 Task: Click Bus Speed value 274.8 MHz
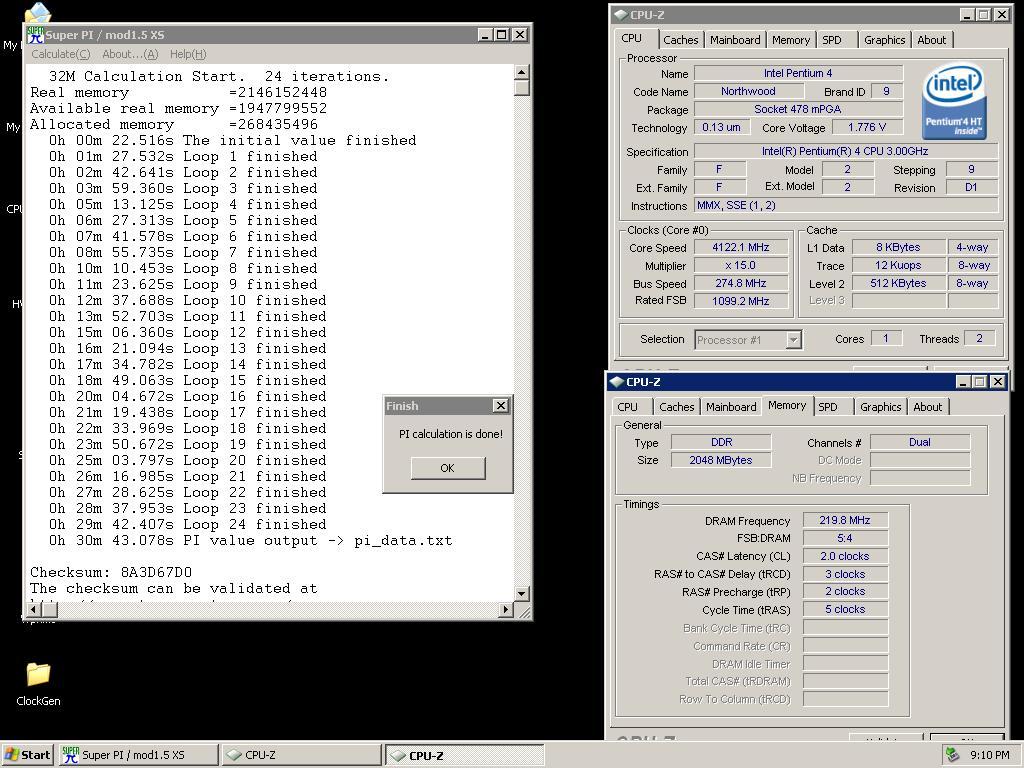pyautogui.click(x=741, y=283)
